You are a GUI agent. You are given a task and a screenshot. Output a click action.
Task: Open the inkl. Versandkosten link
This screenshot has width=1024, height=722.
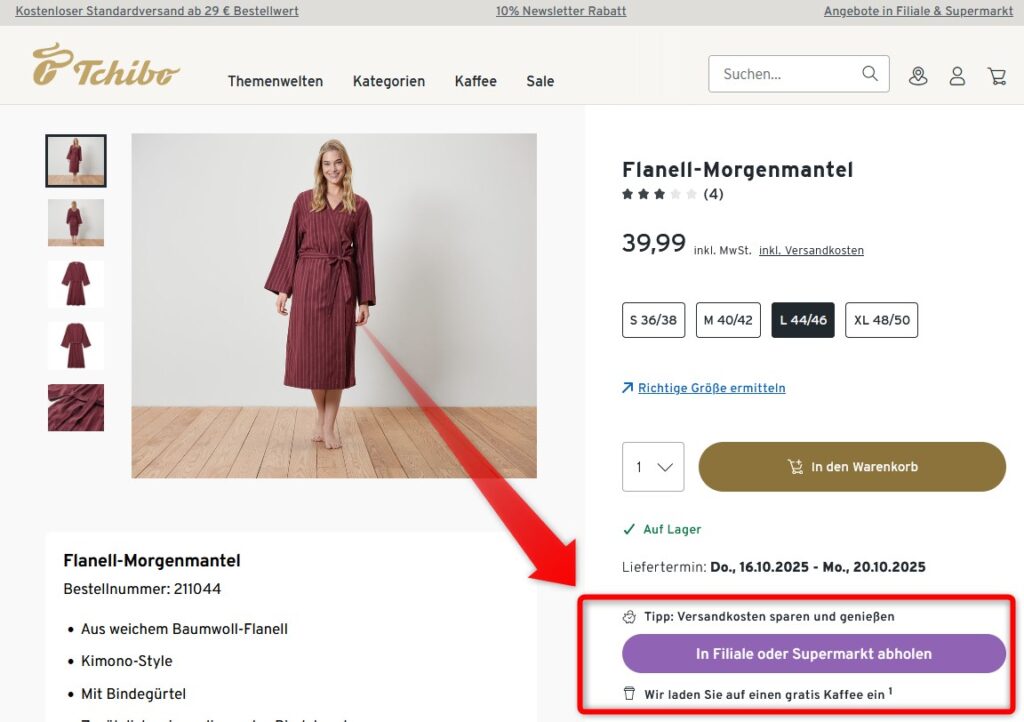point(811,250)
